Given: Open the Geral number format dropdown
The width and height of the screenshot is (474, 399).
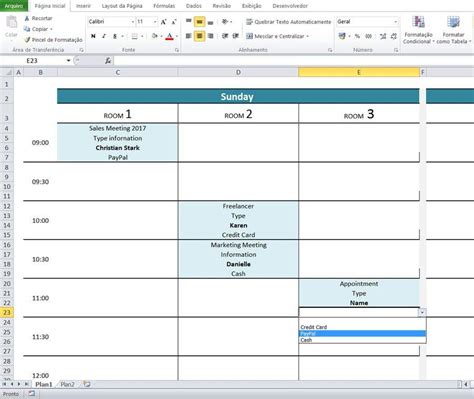Looking at the screenshot, I should click(x=395, y=22).
